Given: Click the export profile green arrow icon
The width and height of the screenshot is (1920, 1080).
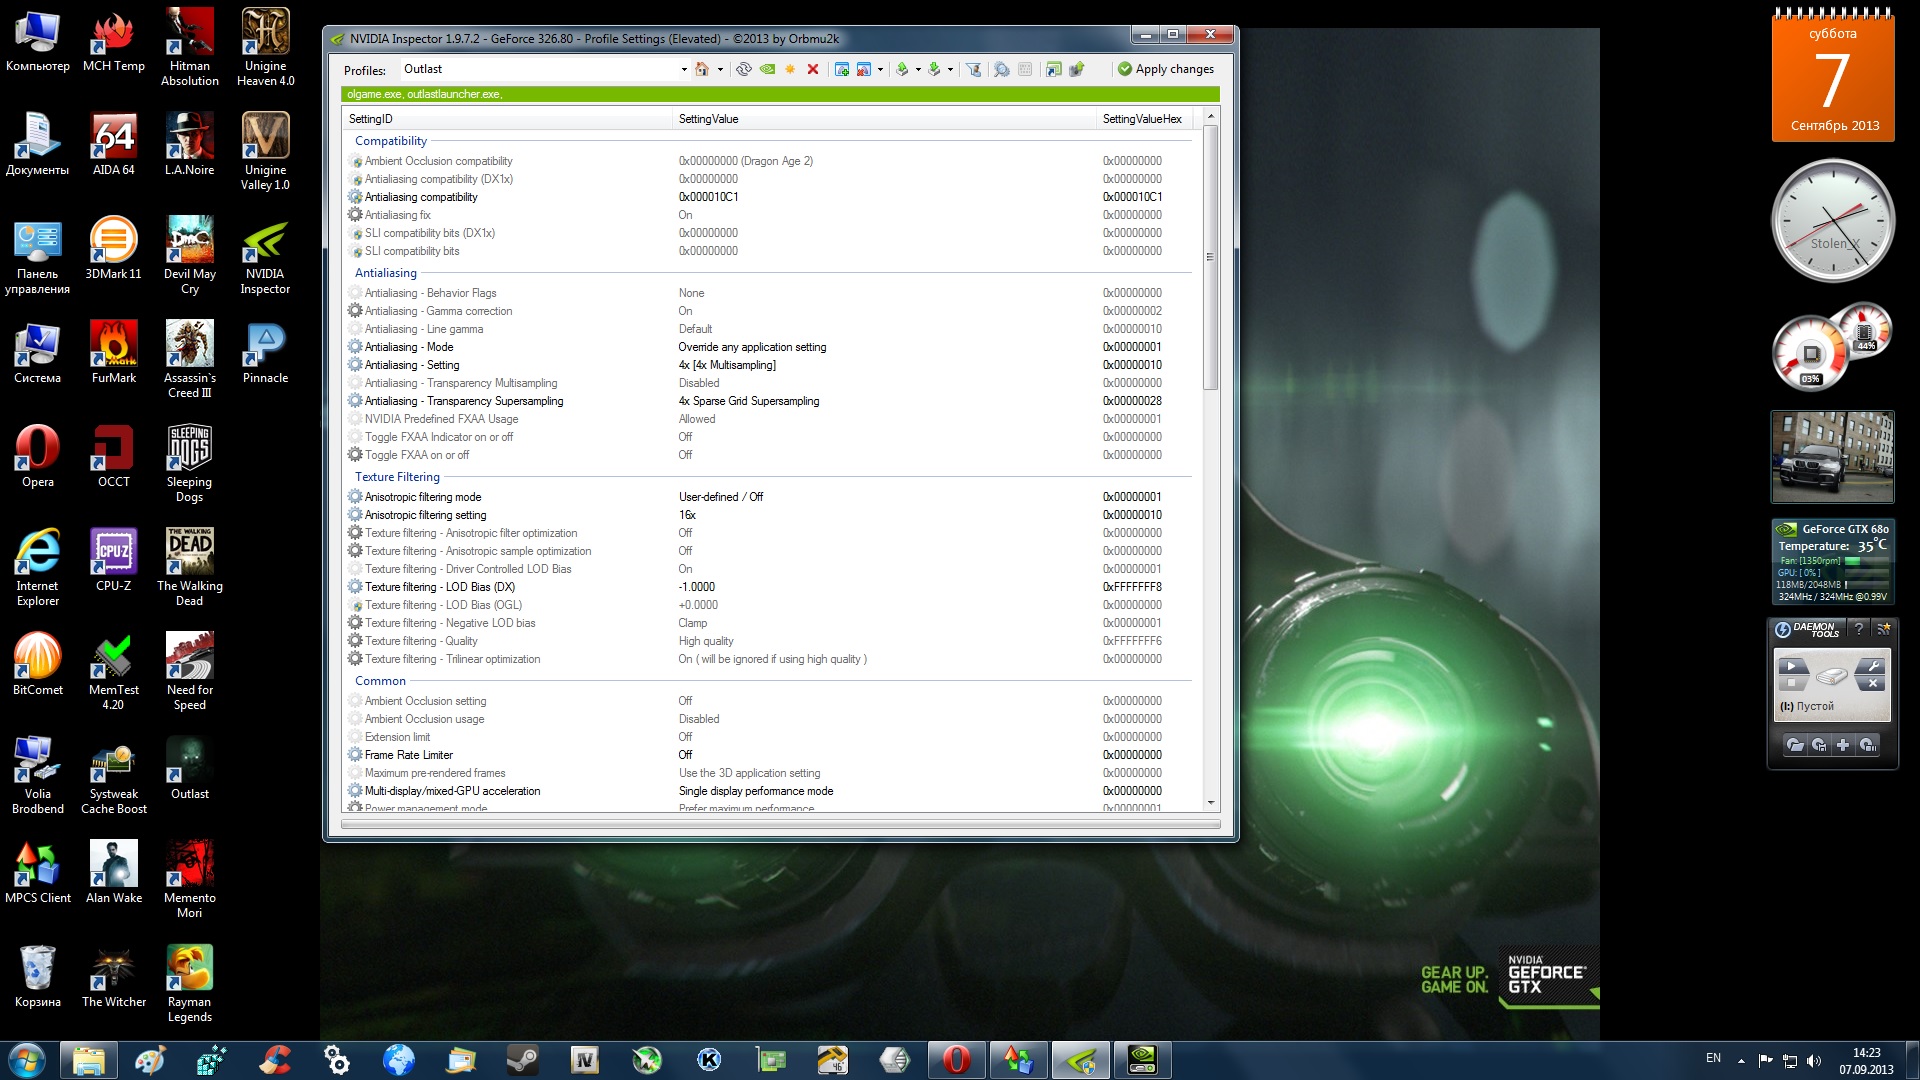Looking at the screenshot, I should pos(902,69).
